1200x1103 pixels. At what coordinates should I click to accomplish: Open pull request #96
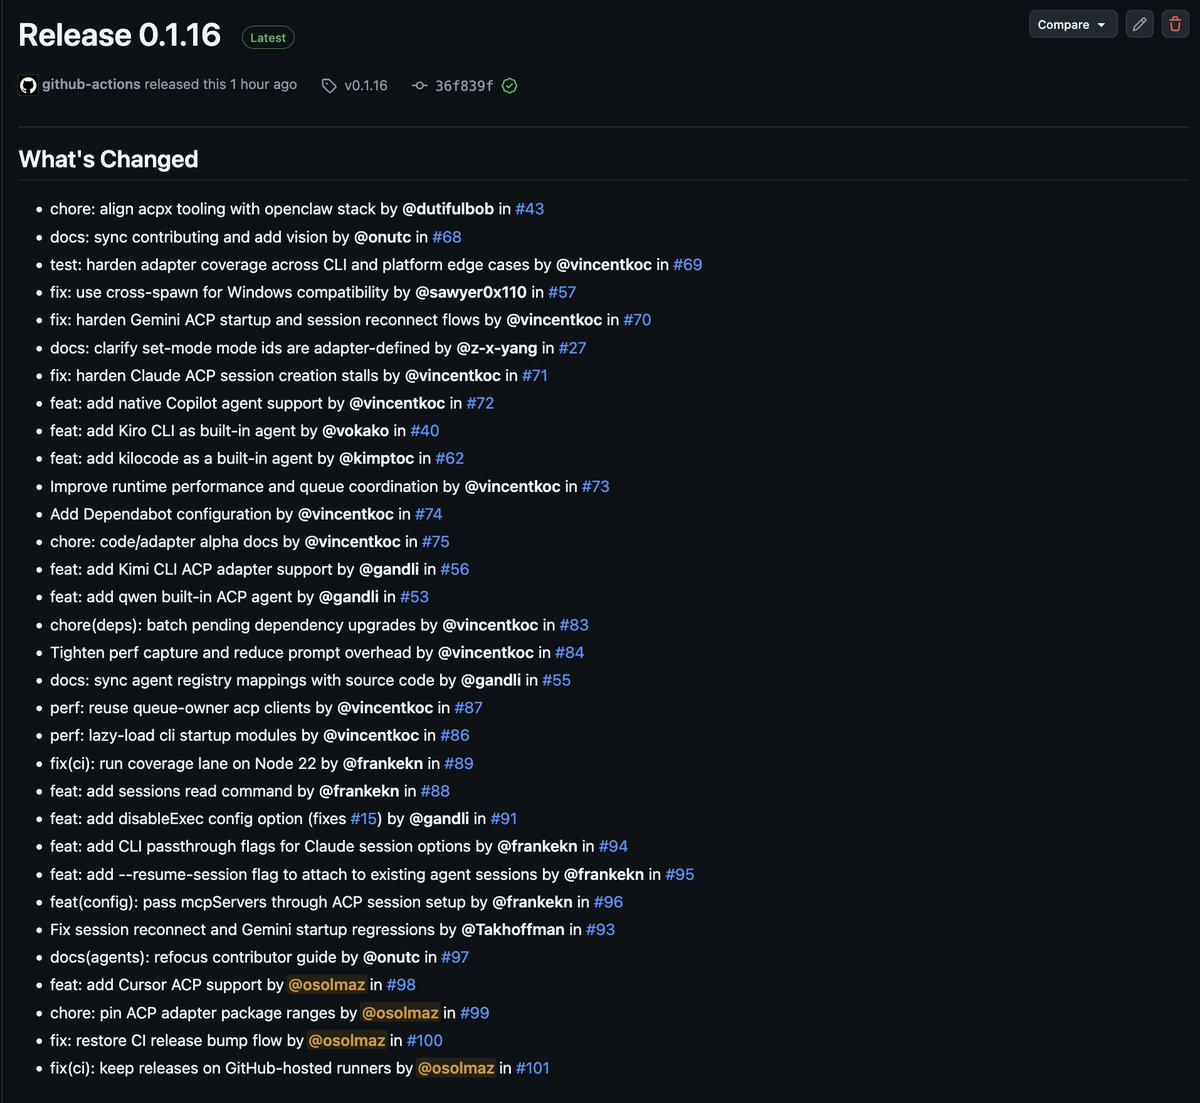(609, 902)
